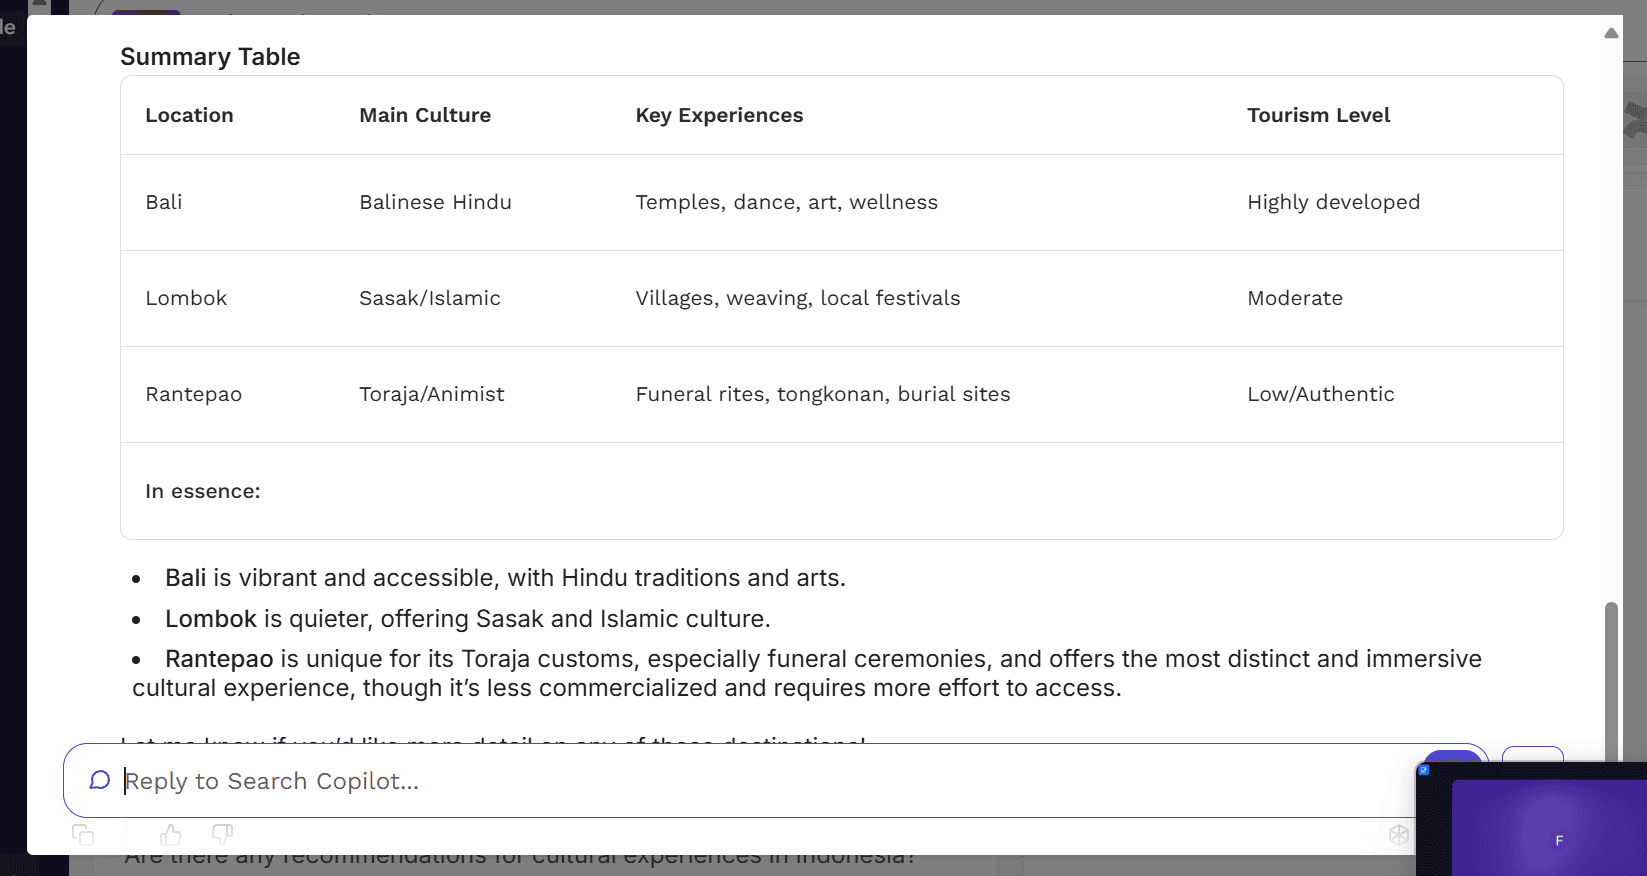Click the Summary Table heading

coord(210,57)
